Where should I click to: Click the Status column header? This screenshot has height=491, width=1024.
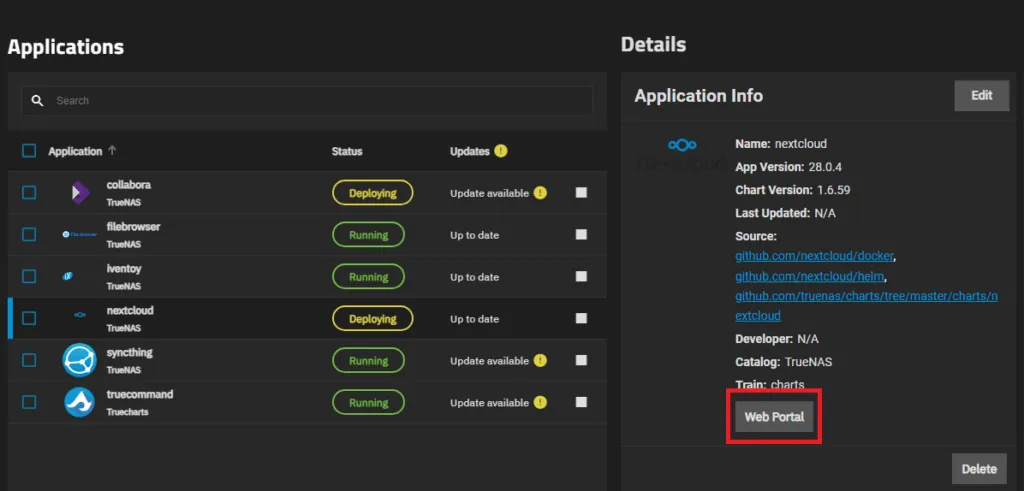(347, 151)
